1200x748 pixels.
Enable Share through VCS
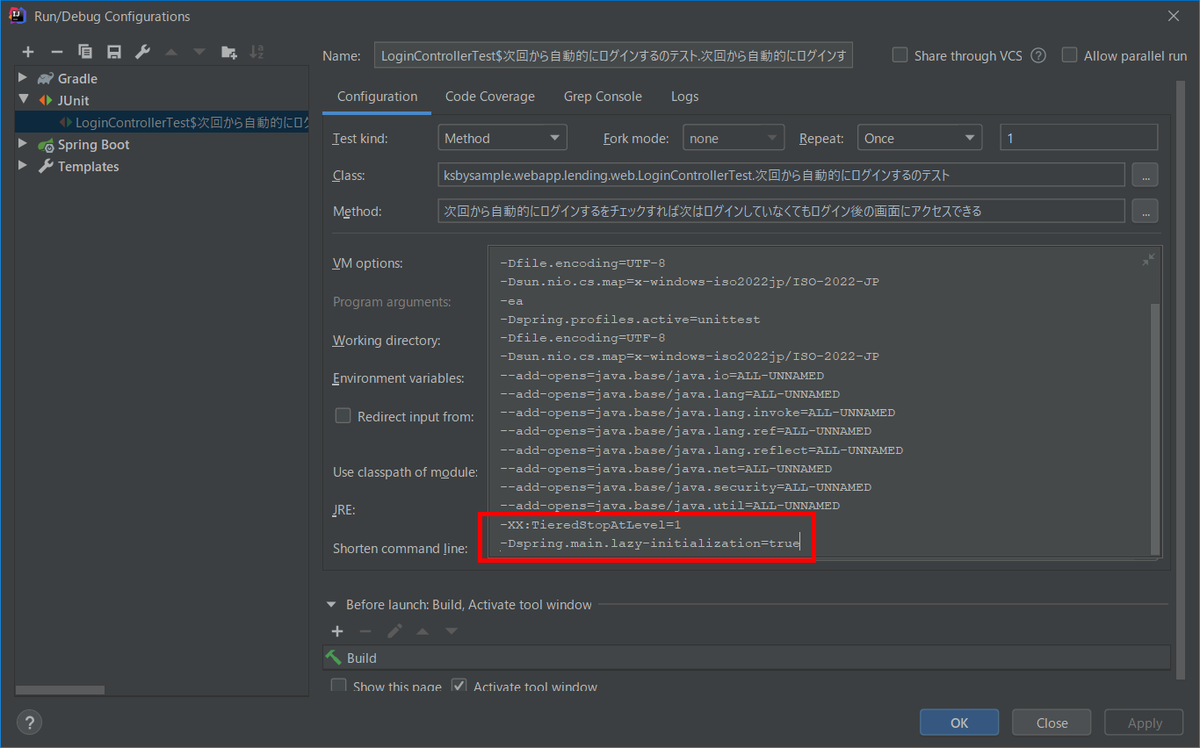pos(899,55)
